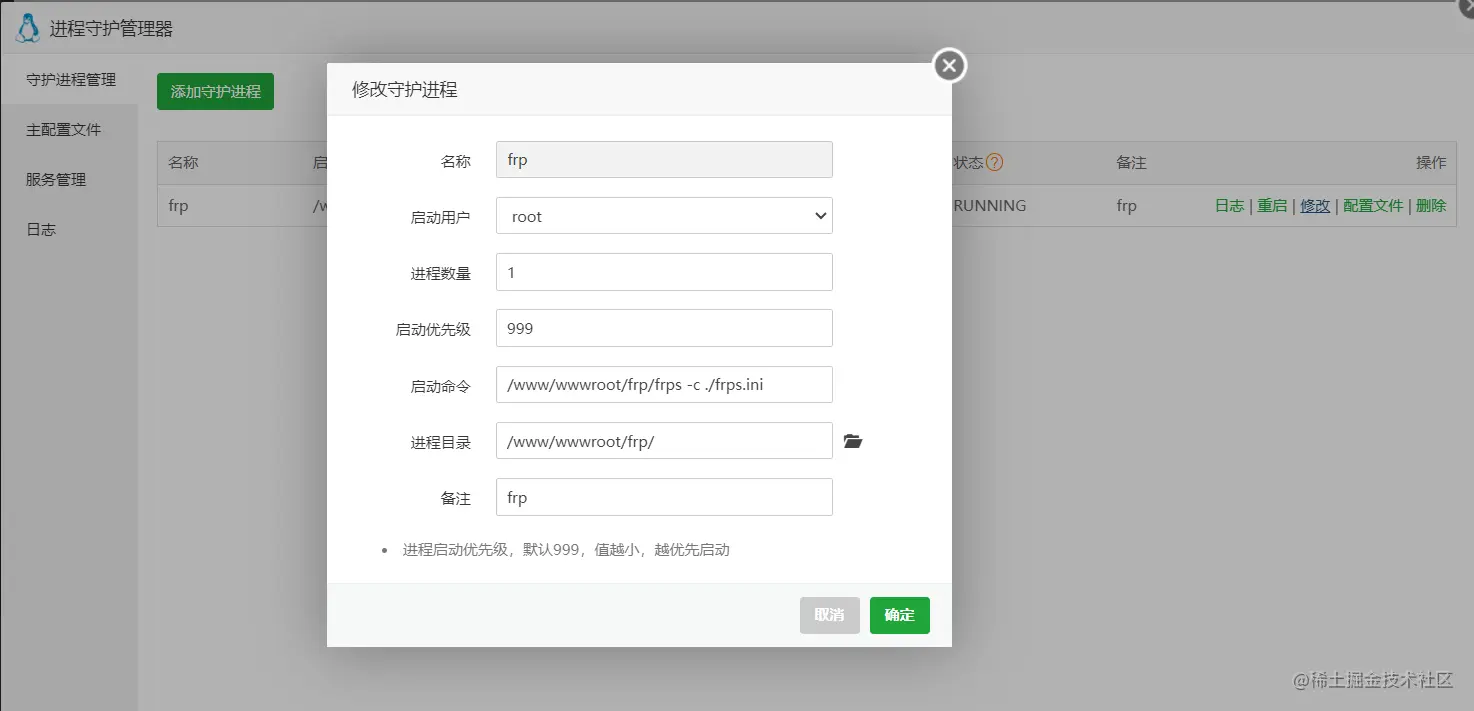Image resolution: width=1474 pixels, height=711 pixels.
Task: Click the 名称 column header in table
Action: click(x=183, y=162)
